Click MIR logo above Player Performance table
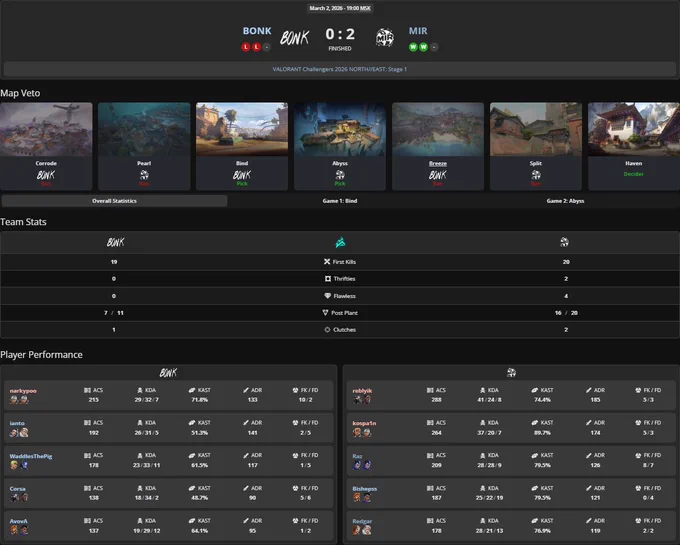The image size is (680, 545). point(511,372)
